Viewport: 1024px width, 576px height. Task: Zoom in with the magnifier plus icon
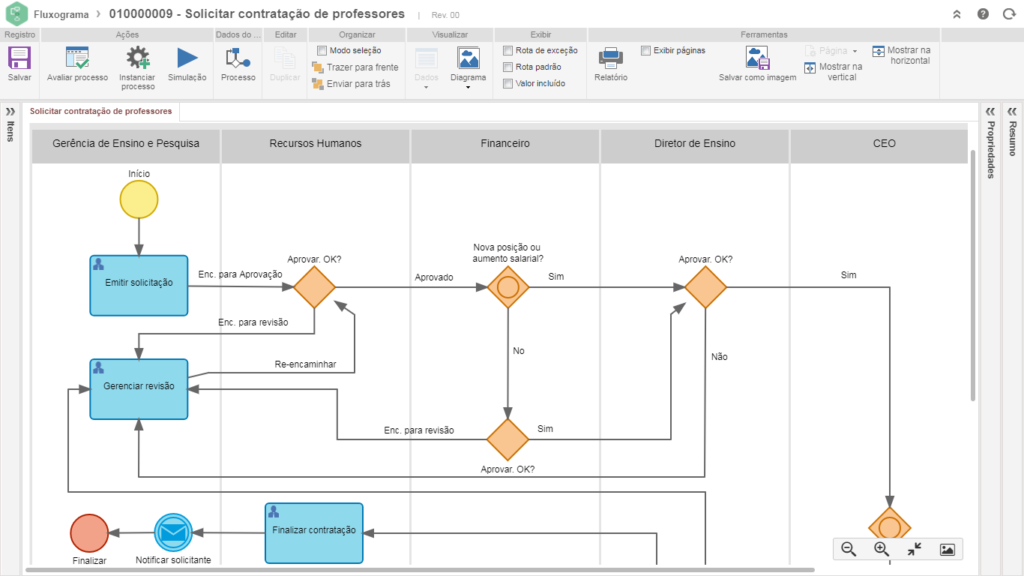point(881,549)
